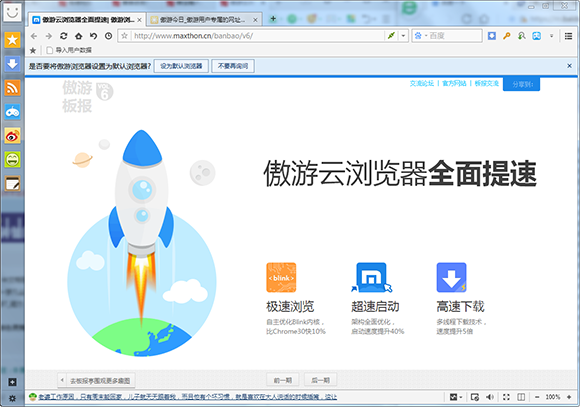
Task: Zoom out with the minus button
Action: coord(537,397)
